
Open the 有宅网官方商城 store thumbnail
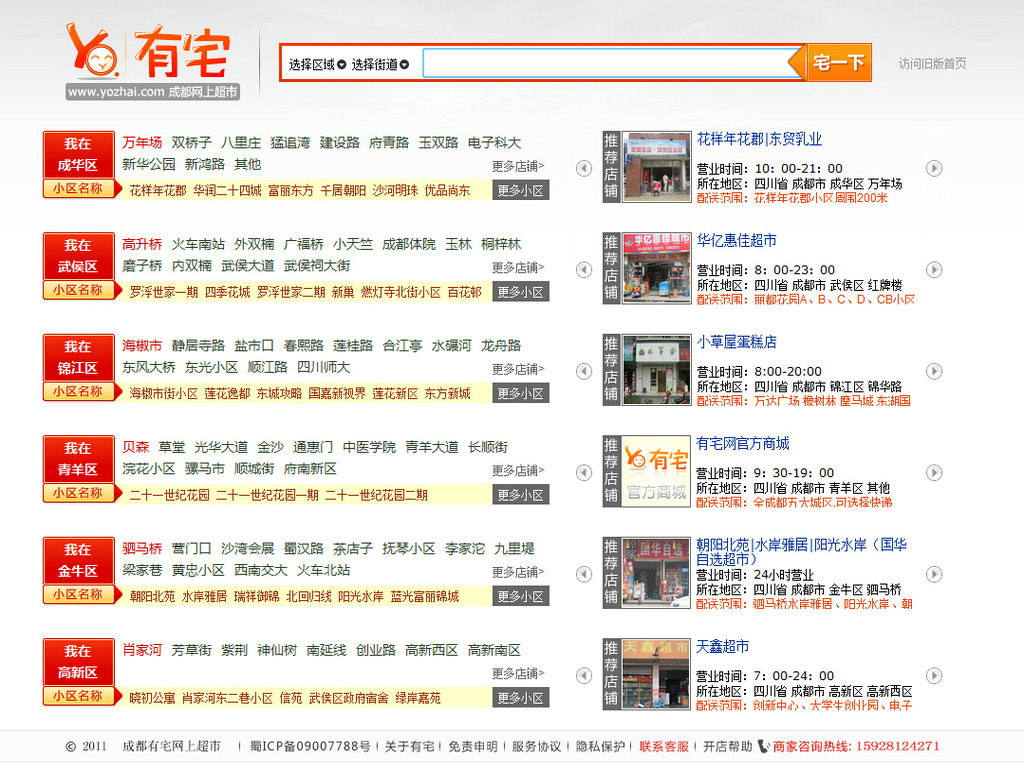click(656, 471)
